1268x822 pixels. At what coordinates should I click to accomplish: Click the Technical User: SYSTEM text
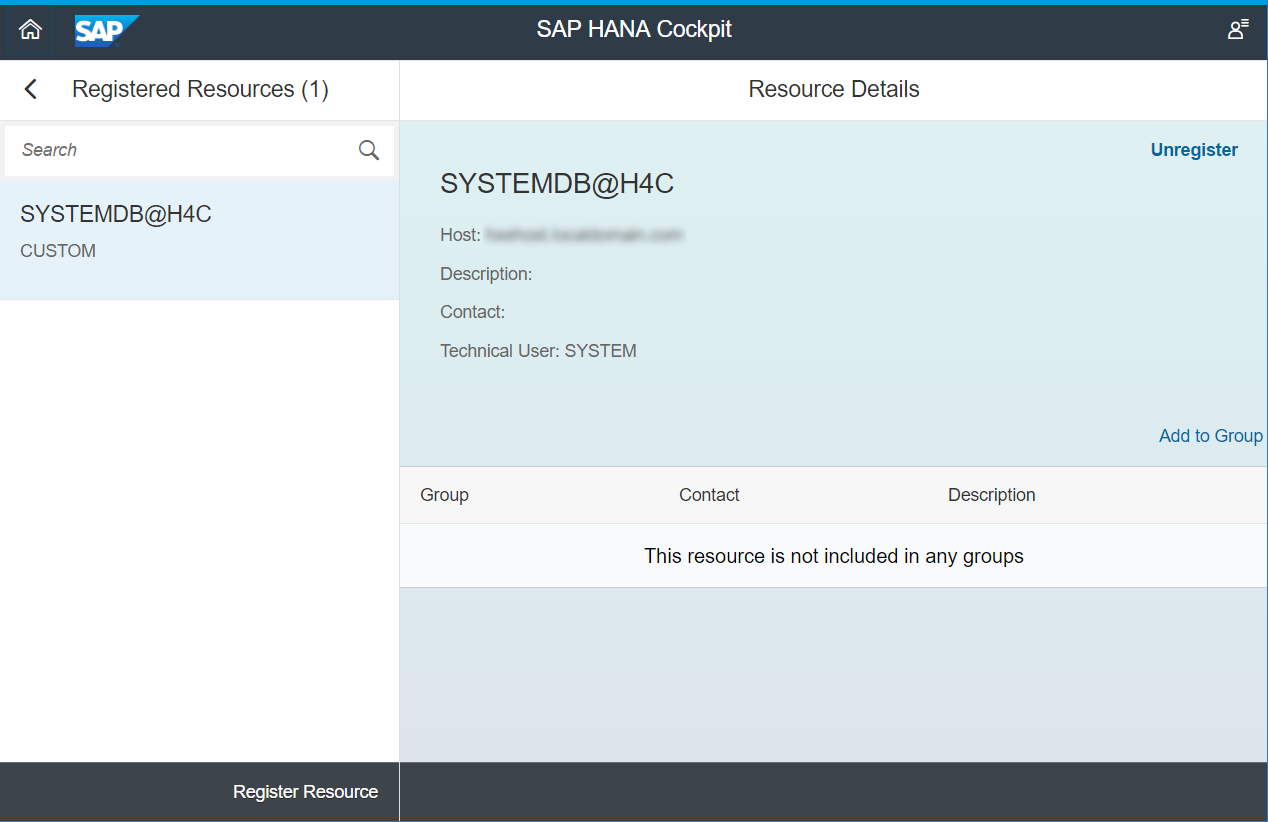[538, 350]
